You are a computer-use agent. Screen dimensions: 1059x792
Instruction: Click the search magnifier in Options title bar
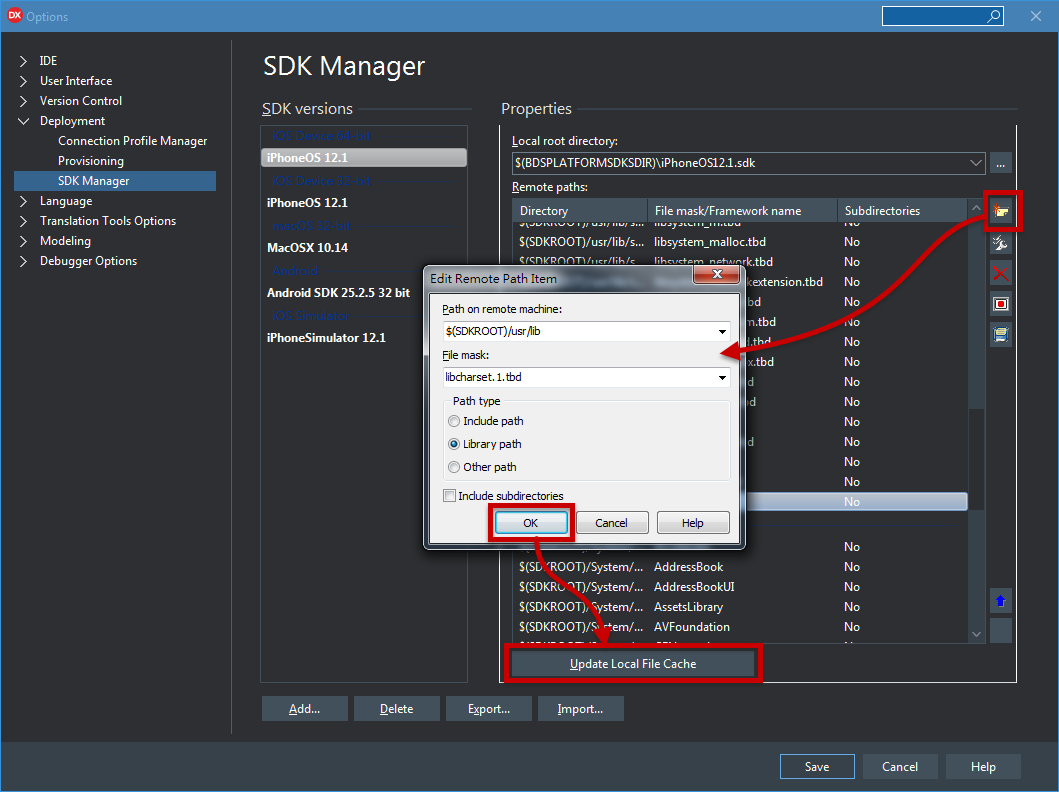pos(993,16)
